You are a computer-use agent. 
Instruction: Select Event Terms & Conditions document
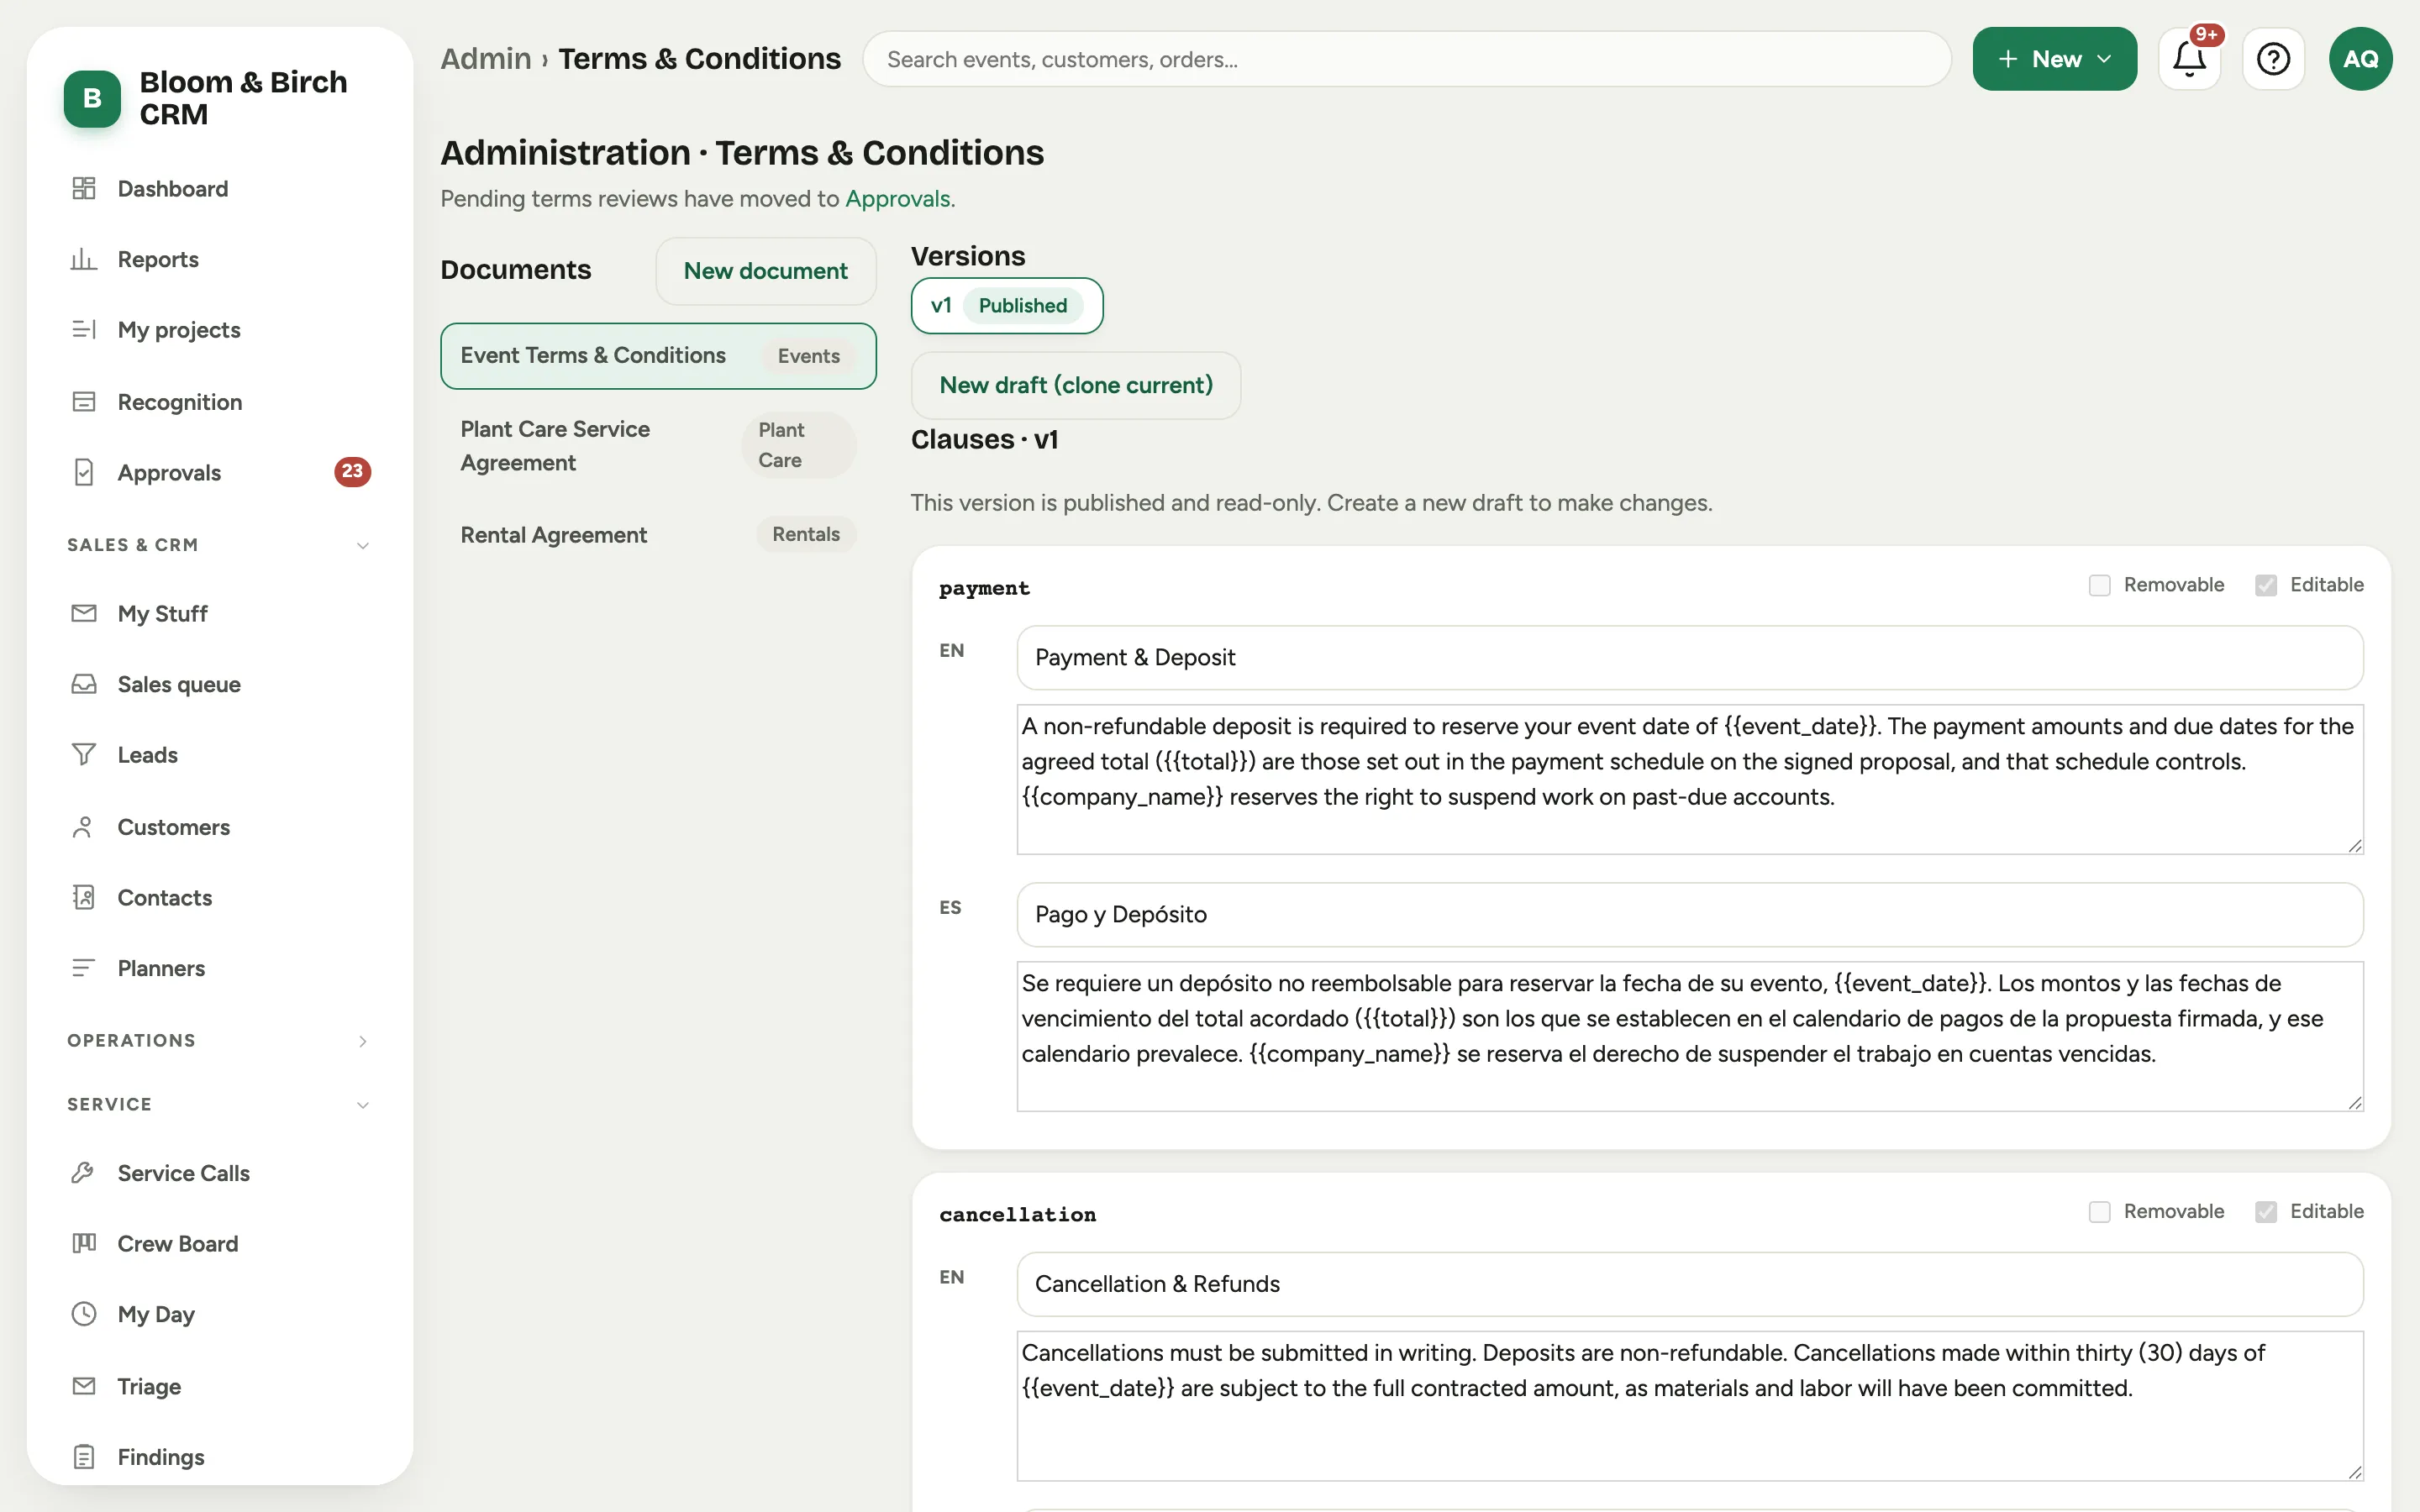click(x=658, y=356)
